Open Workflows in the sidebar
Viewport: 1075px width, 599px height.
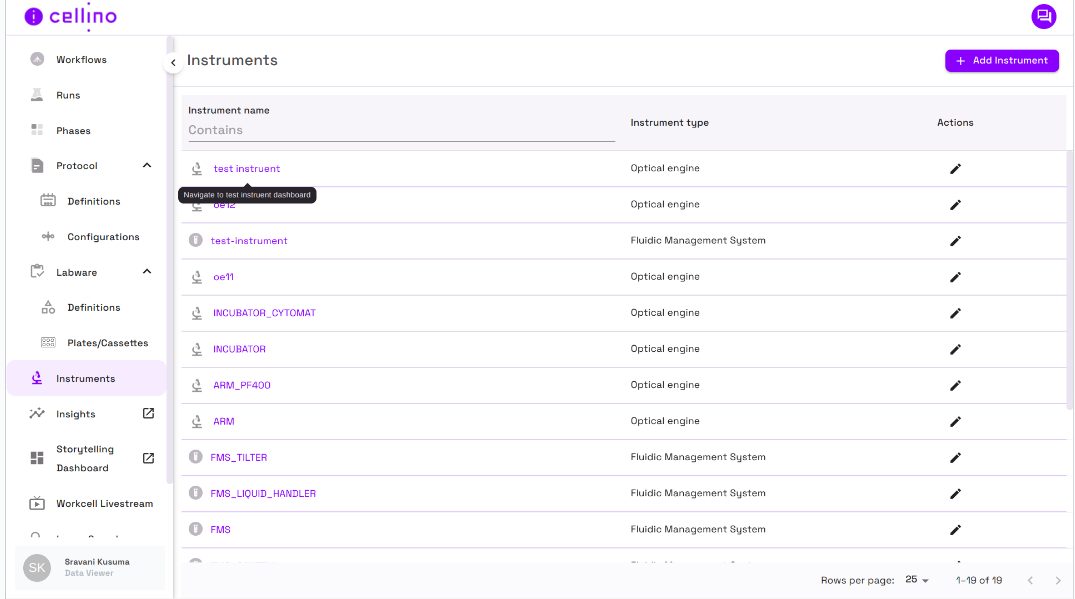pyautogui.click(x=81, y=60)
